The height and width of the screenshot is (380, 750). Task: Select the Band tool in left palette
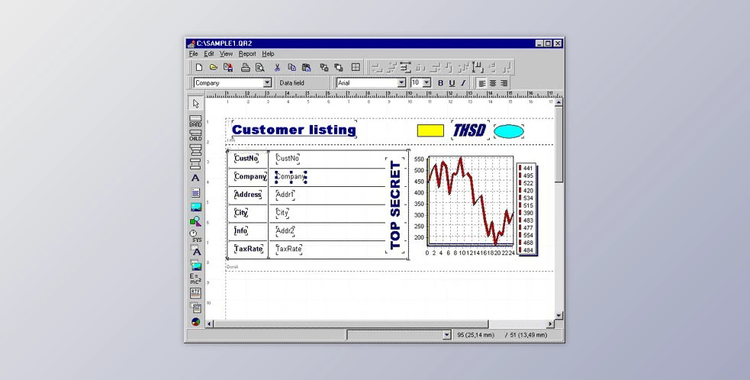tap(196, 121)
